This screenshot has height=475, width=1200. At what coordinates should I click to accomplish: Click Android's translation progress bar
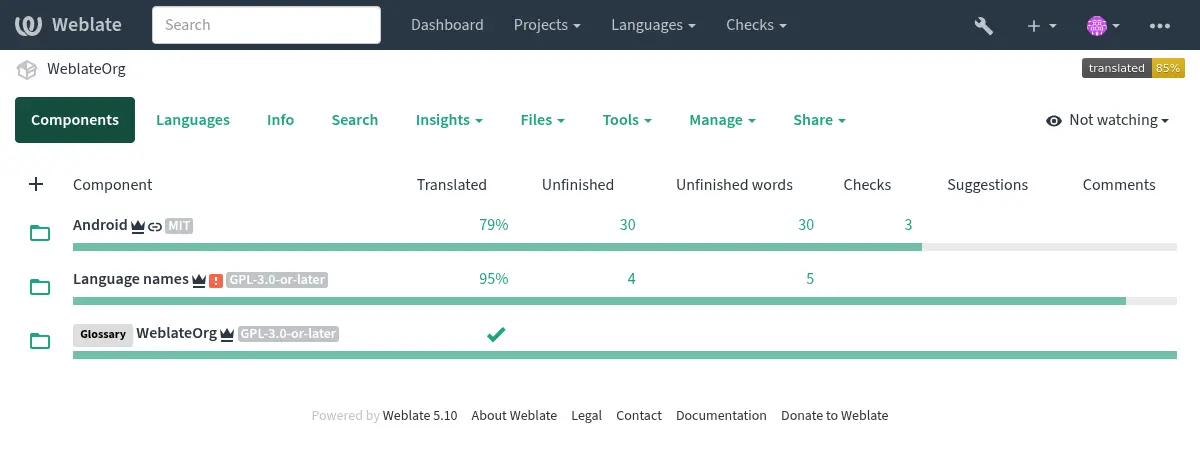click(x=625, y=247)
